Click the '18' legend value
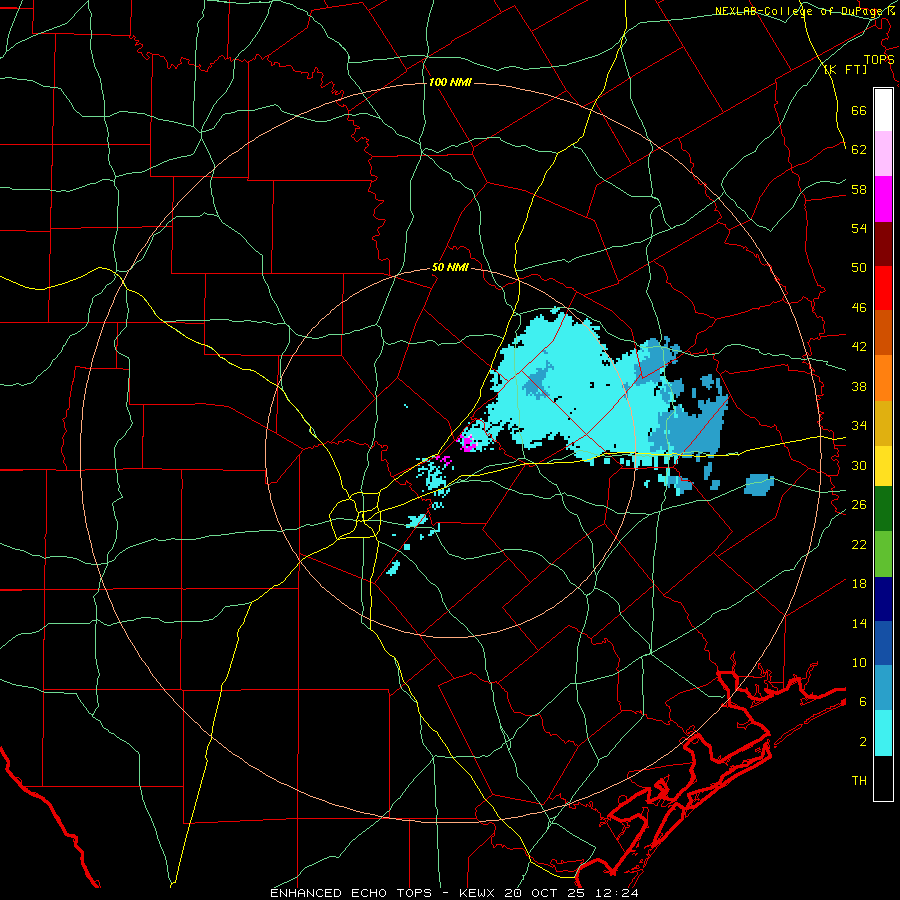Screen dimensions: 900x900 click(x=859, y=584)
